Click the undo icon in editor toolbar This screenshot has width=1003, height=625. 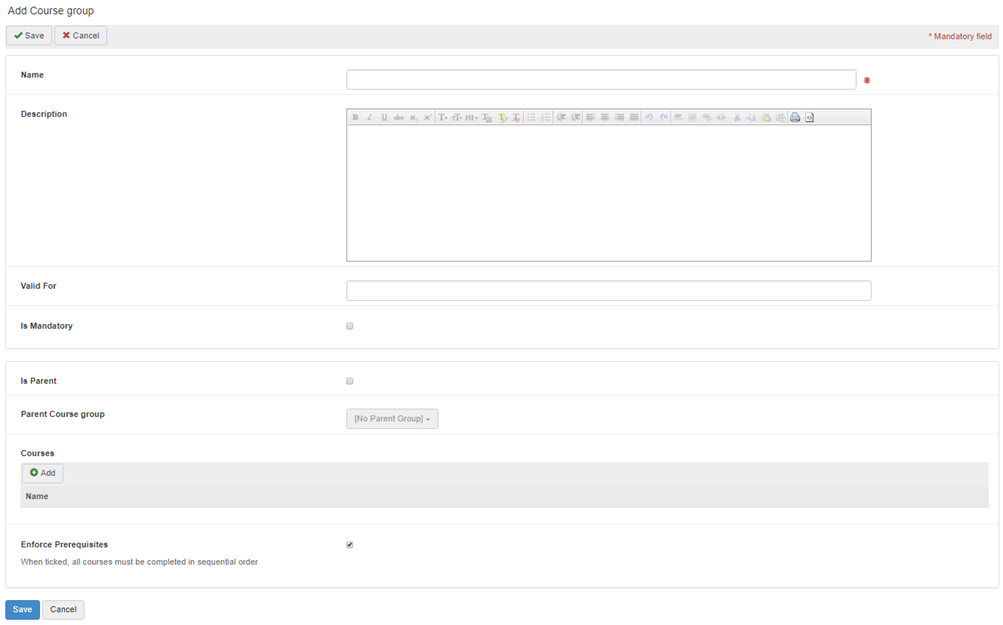[x=649, y=117]
